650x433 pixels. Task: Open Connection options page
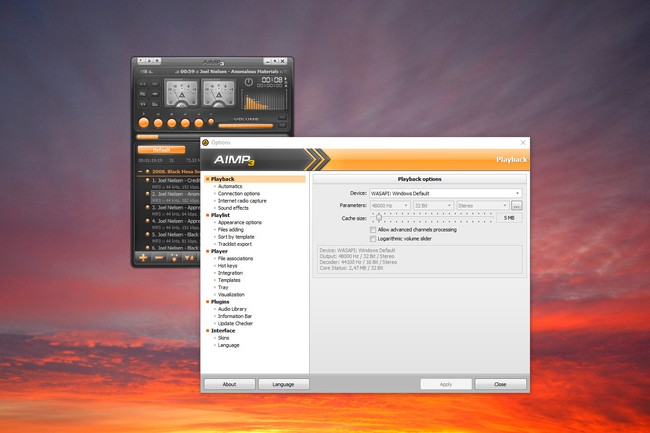tap(239, 194)
